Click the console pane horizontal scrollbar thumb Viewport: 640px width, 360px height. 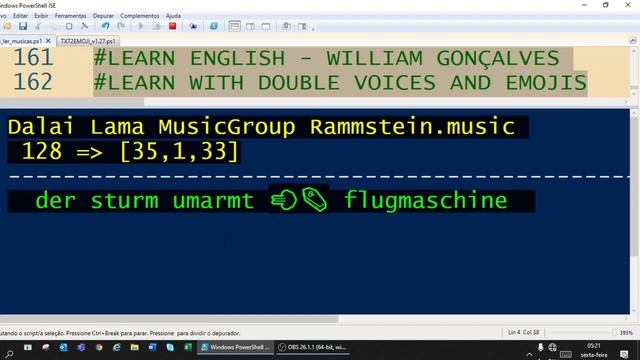click(x=169, y=319)
